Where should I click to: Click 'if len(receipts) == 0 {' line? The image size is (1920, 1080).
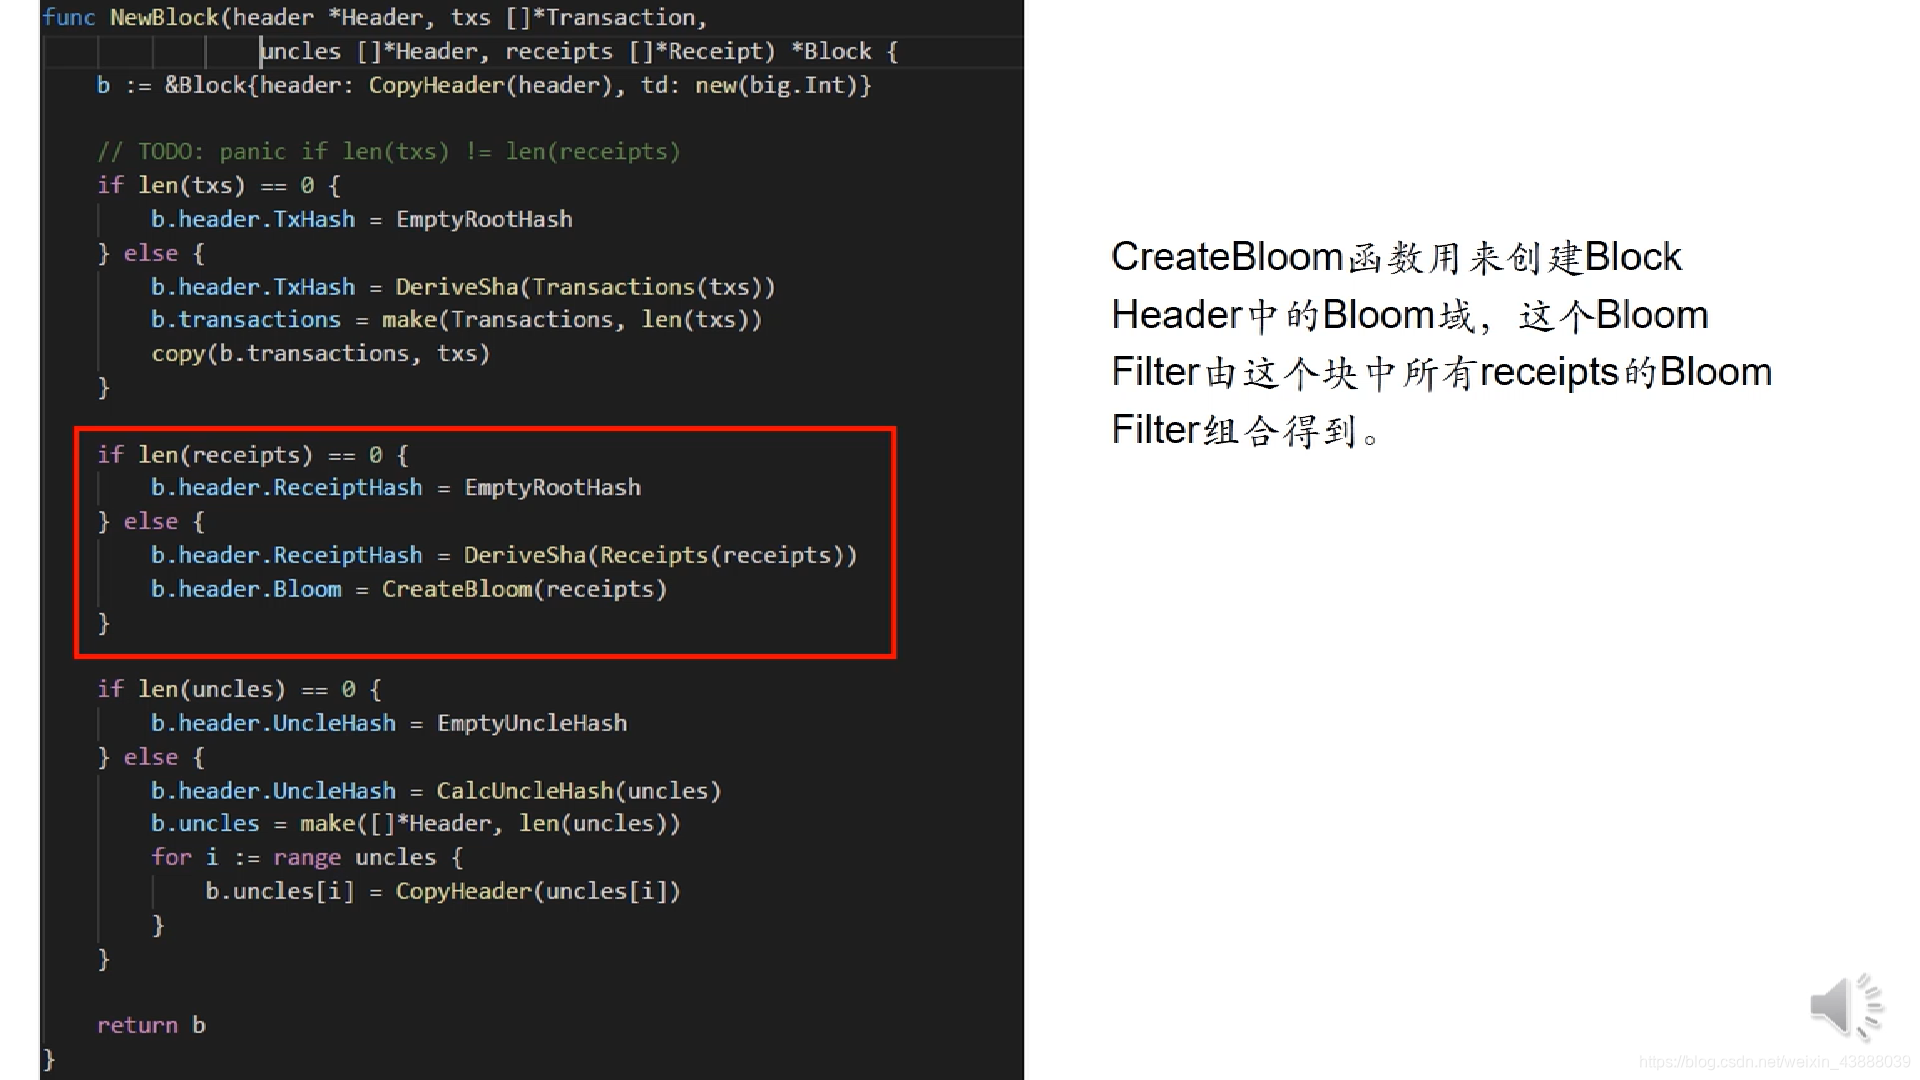(253, 455)
